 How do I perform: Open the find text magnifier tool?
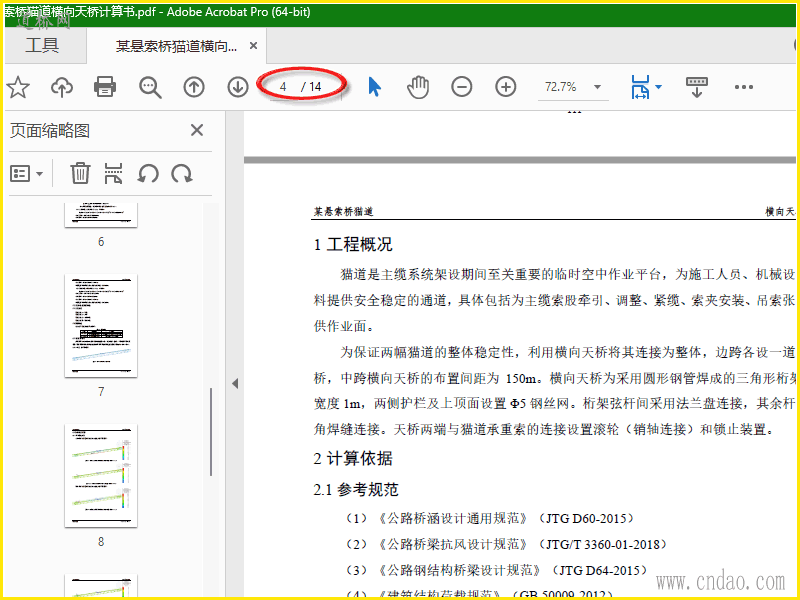150,87
